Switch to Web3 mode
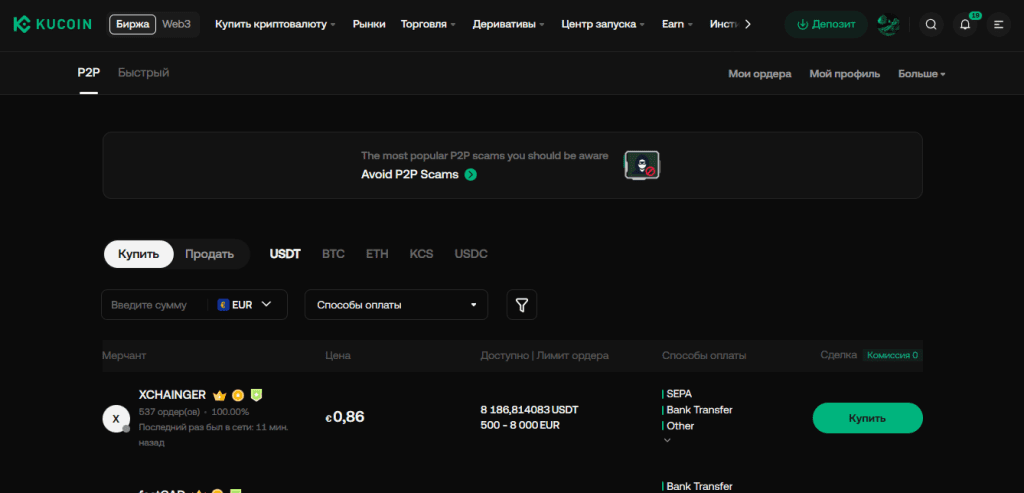This screenshot has height=493, width=1024. pos(176,25)
